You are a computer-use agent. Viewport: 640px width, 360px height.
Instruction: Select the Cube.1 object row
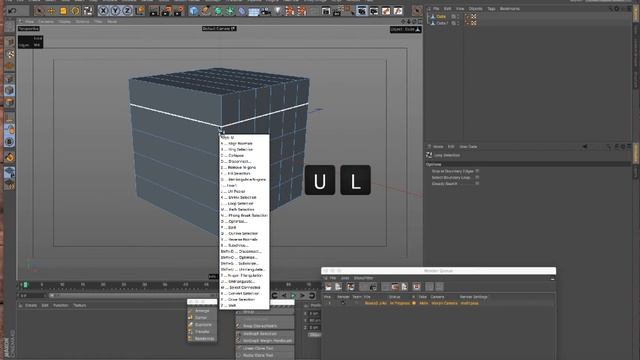point(443,23)
